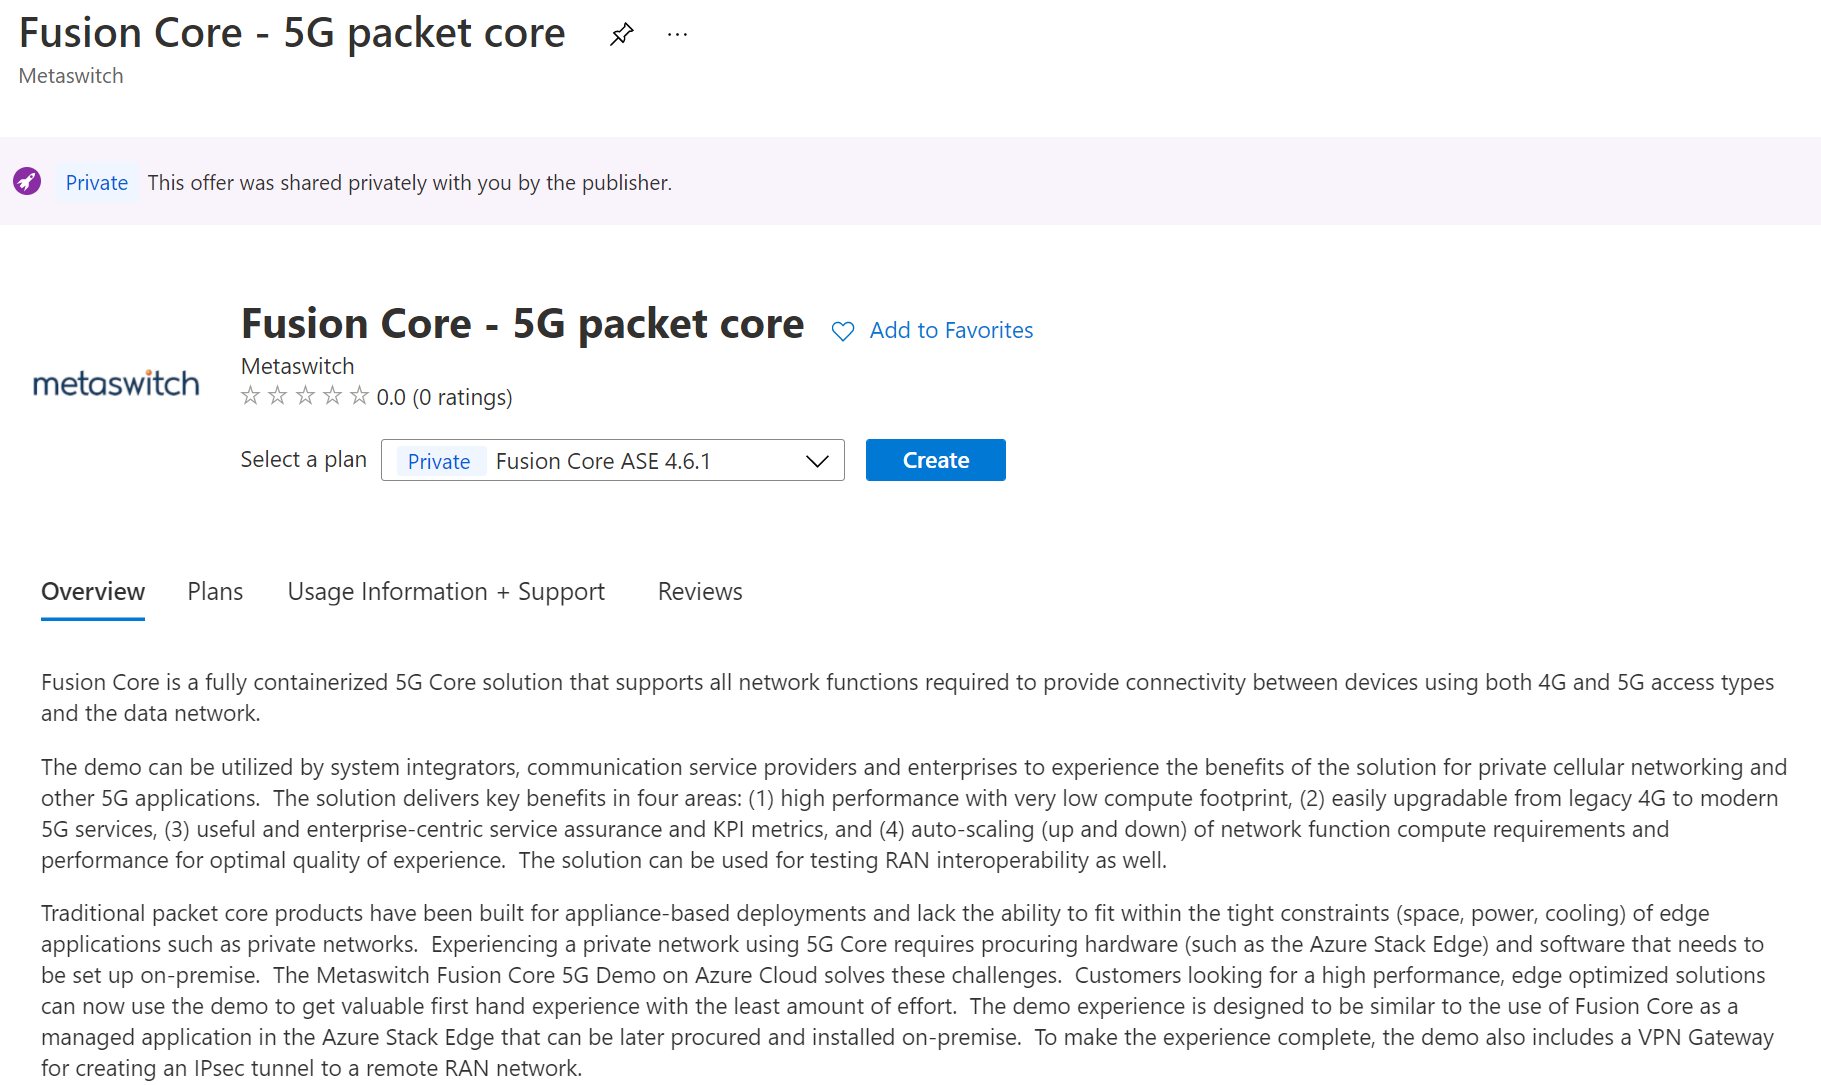Click the heart favorites icon
The image size is (1821, 1085).
click(843, 331)
